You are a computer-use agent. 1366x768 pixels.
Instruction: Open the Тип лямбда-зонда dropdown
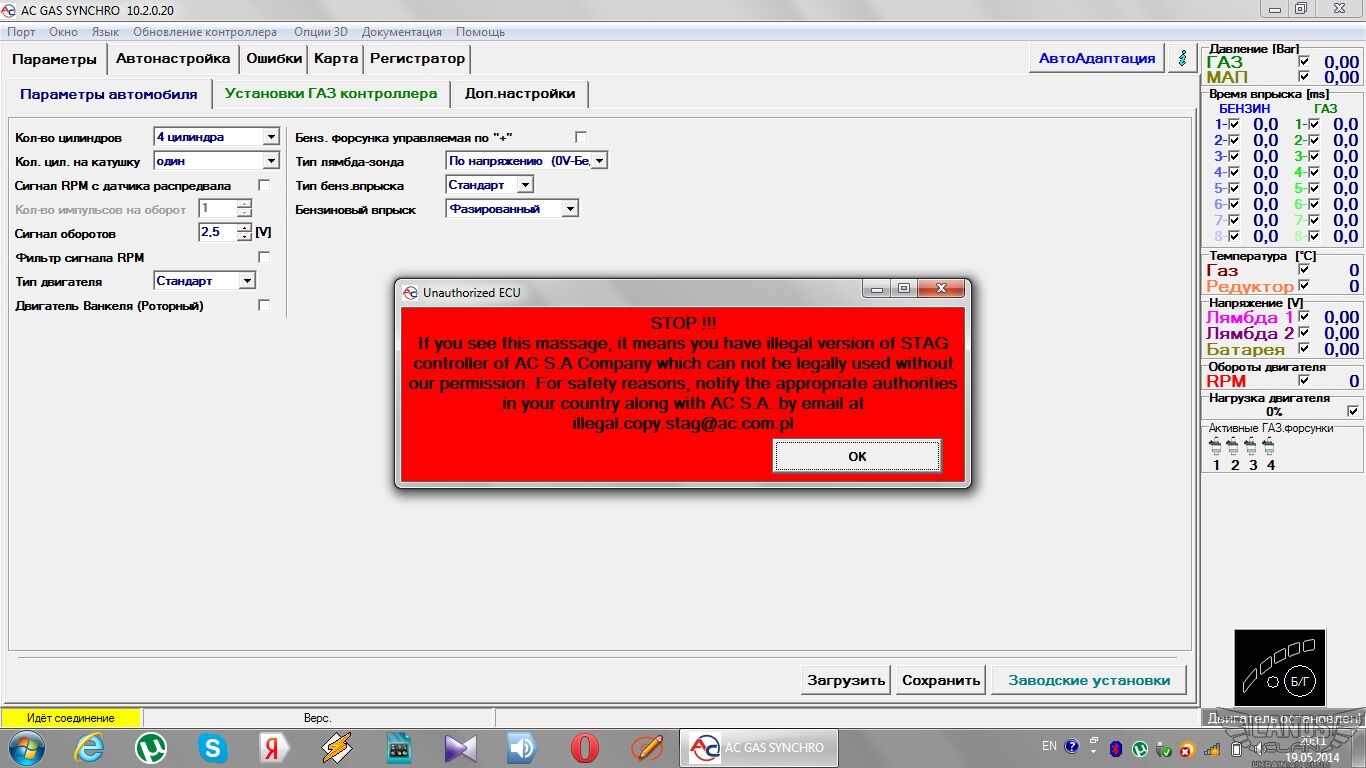pos(599,161)
